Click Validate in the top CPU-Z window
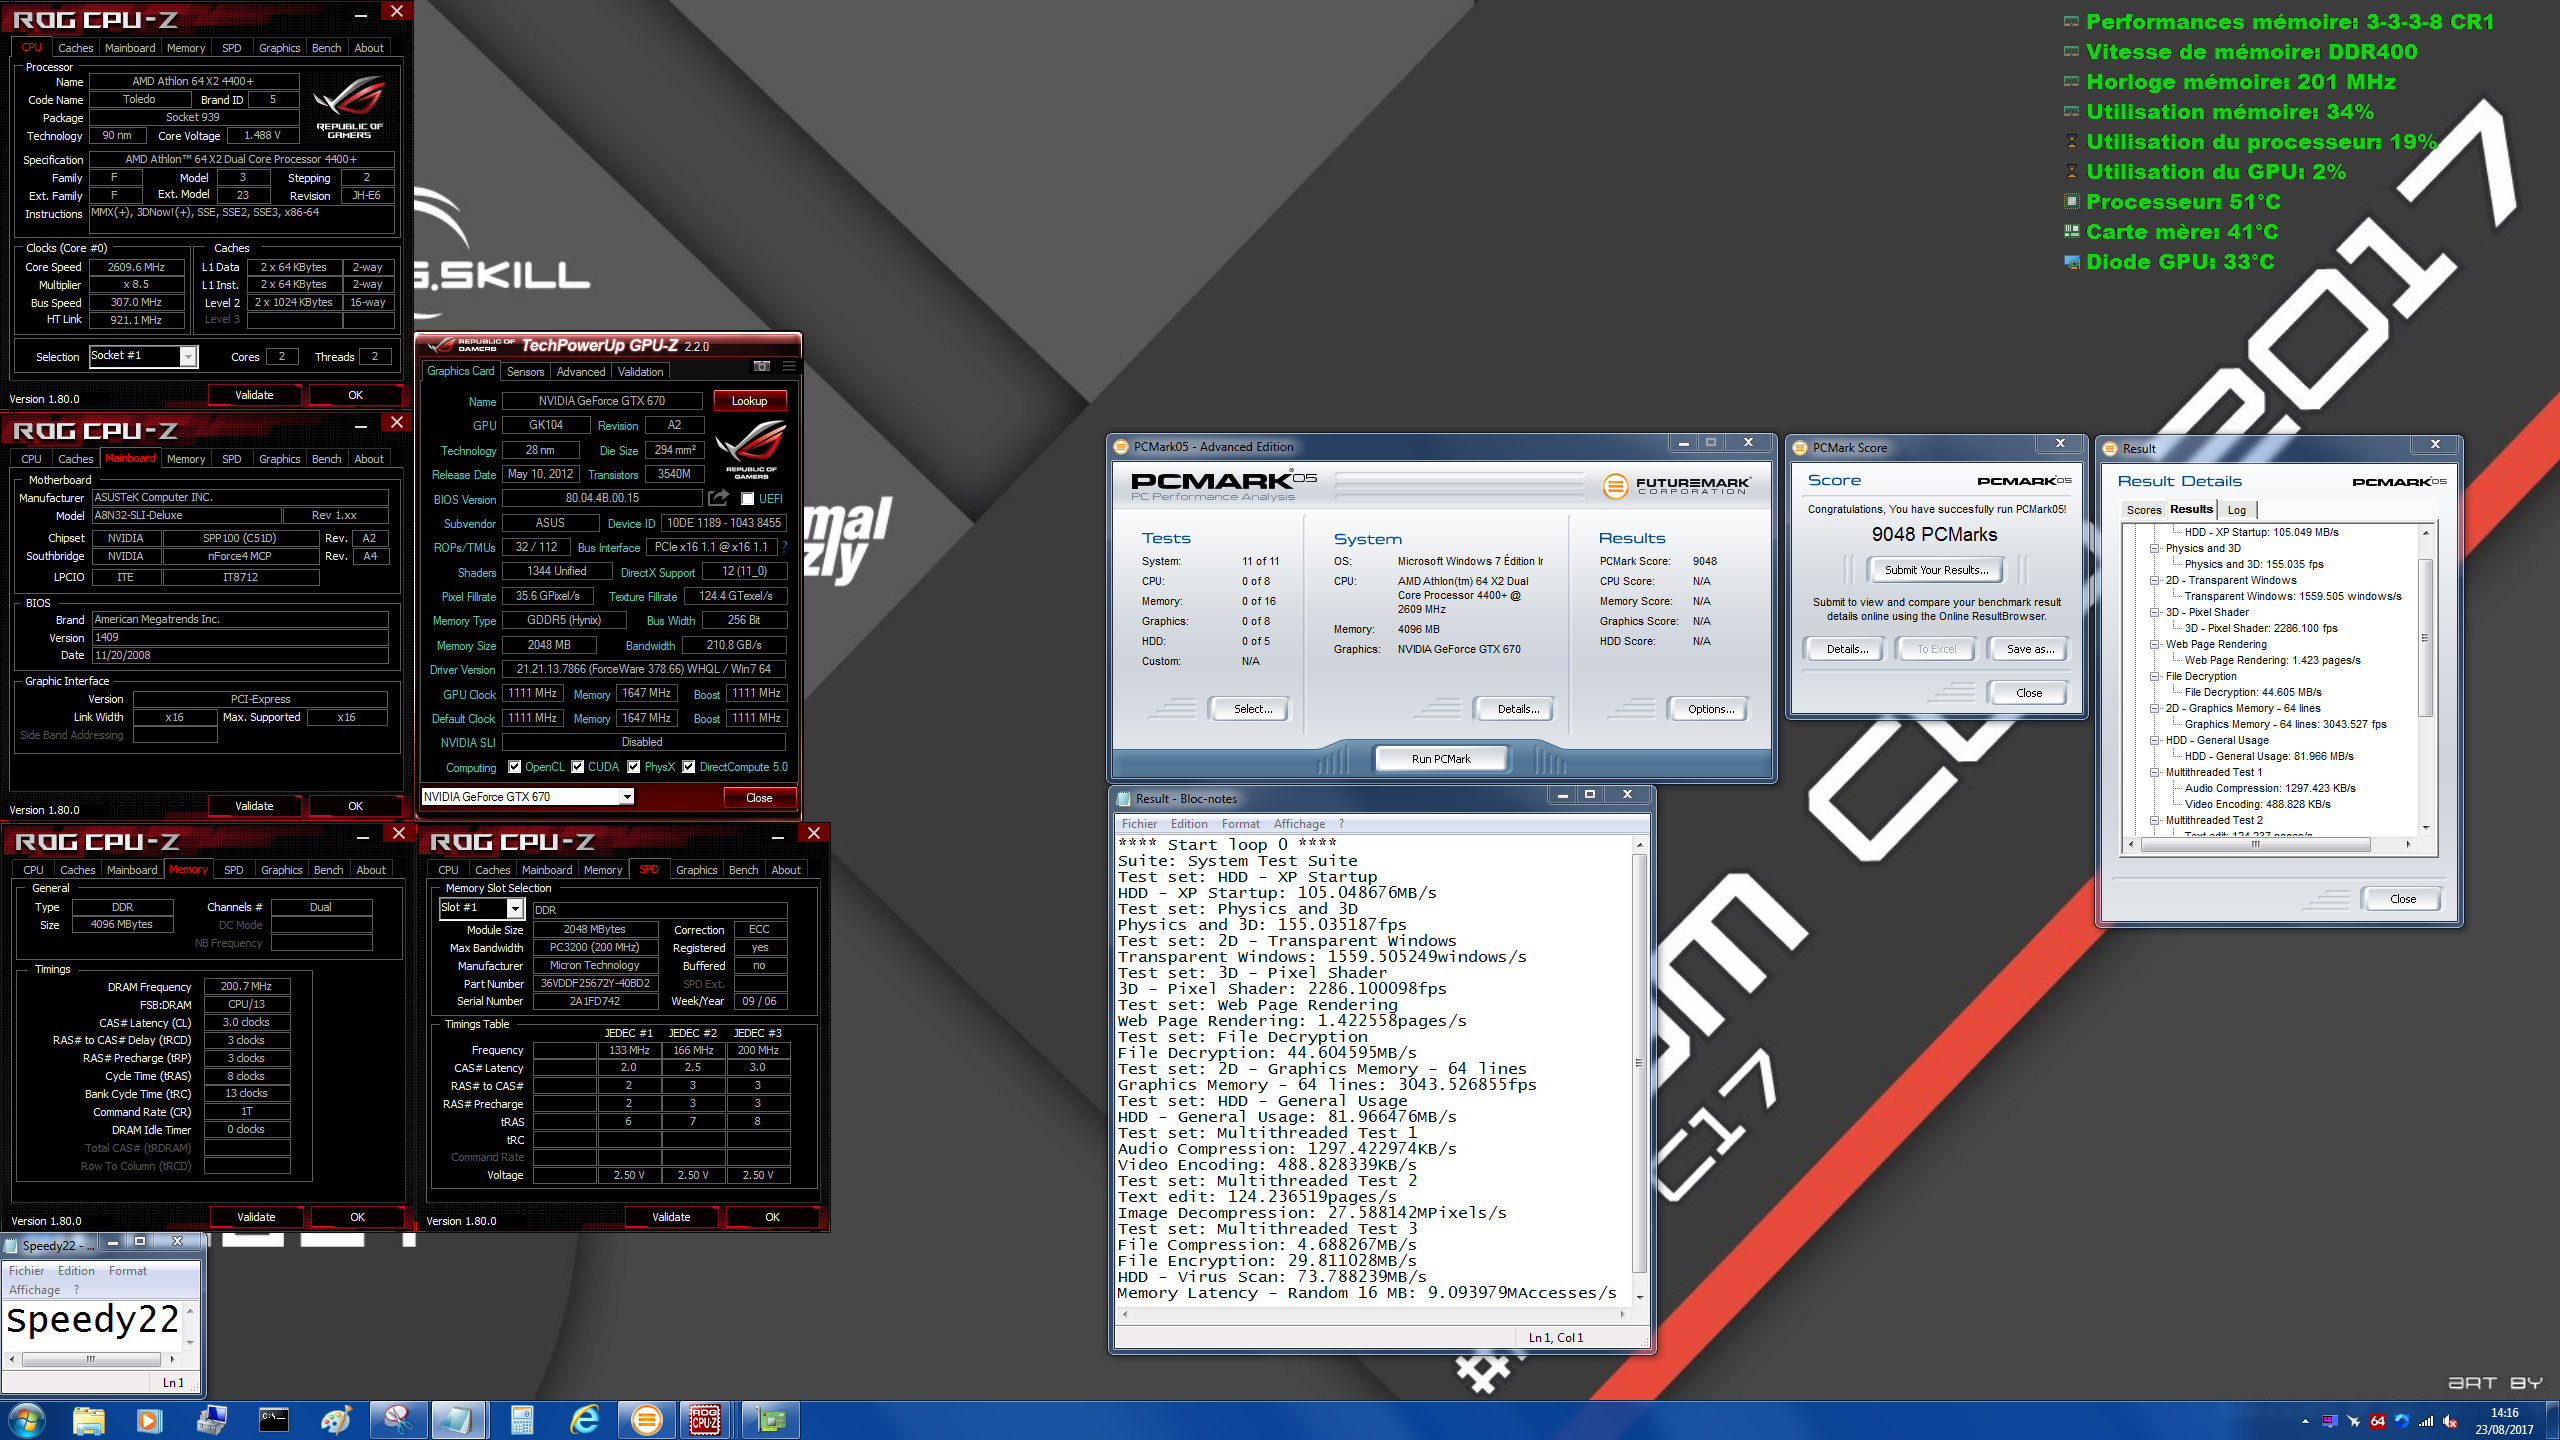Screen dimensions: 2560x1440 (254, 395)
